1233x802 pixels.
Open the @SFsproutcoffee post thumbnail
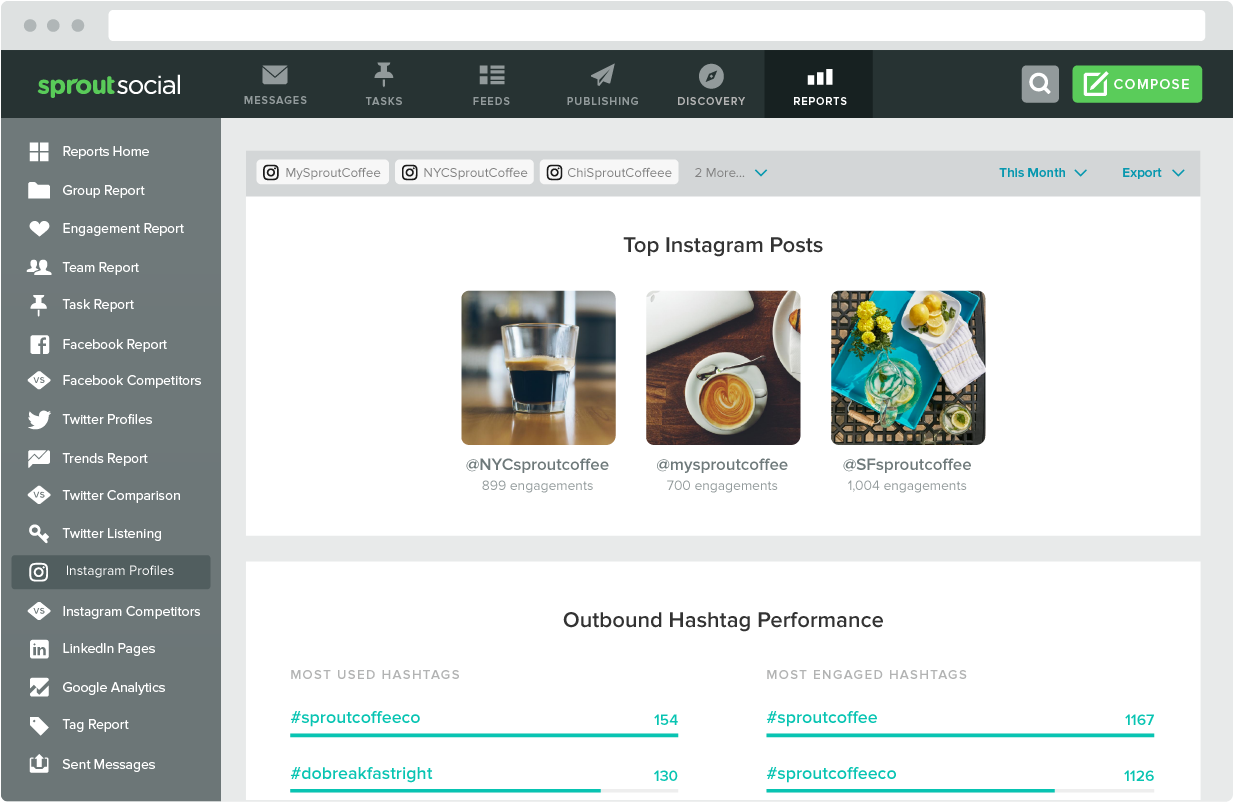[908, 368]
